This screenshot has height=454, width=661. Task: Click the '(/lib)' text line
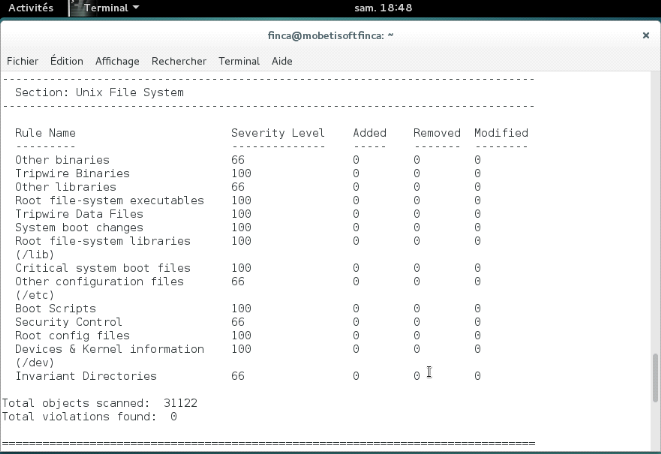(x=35, y=254)
